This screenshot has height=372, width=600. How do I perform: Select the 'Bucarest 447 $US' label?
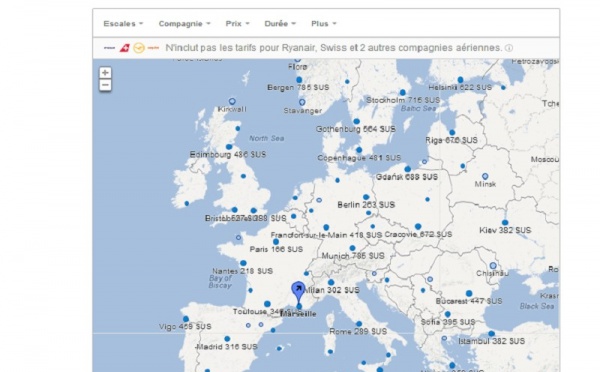pos(469,302)
